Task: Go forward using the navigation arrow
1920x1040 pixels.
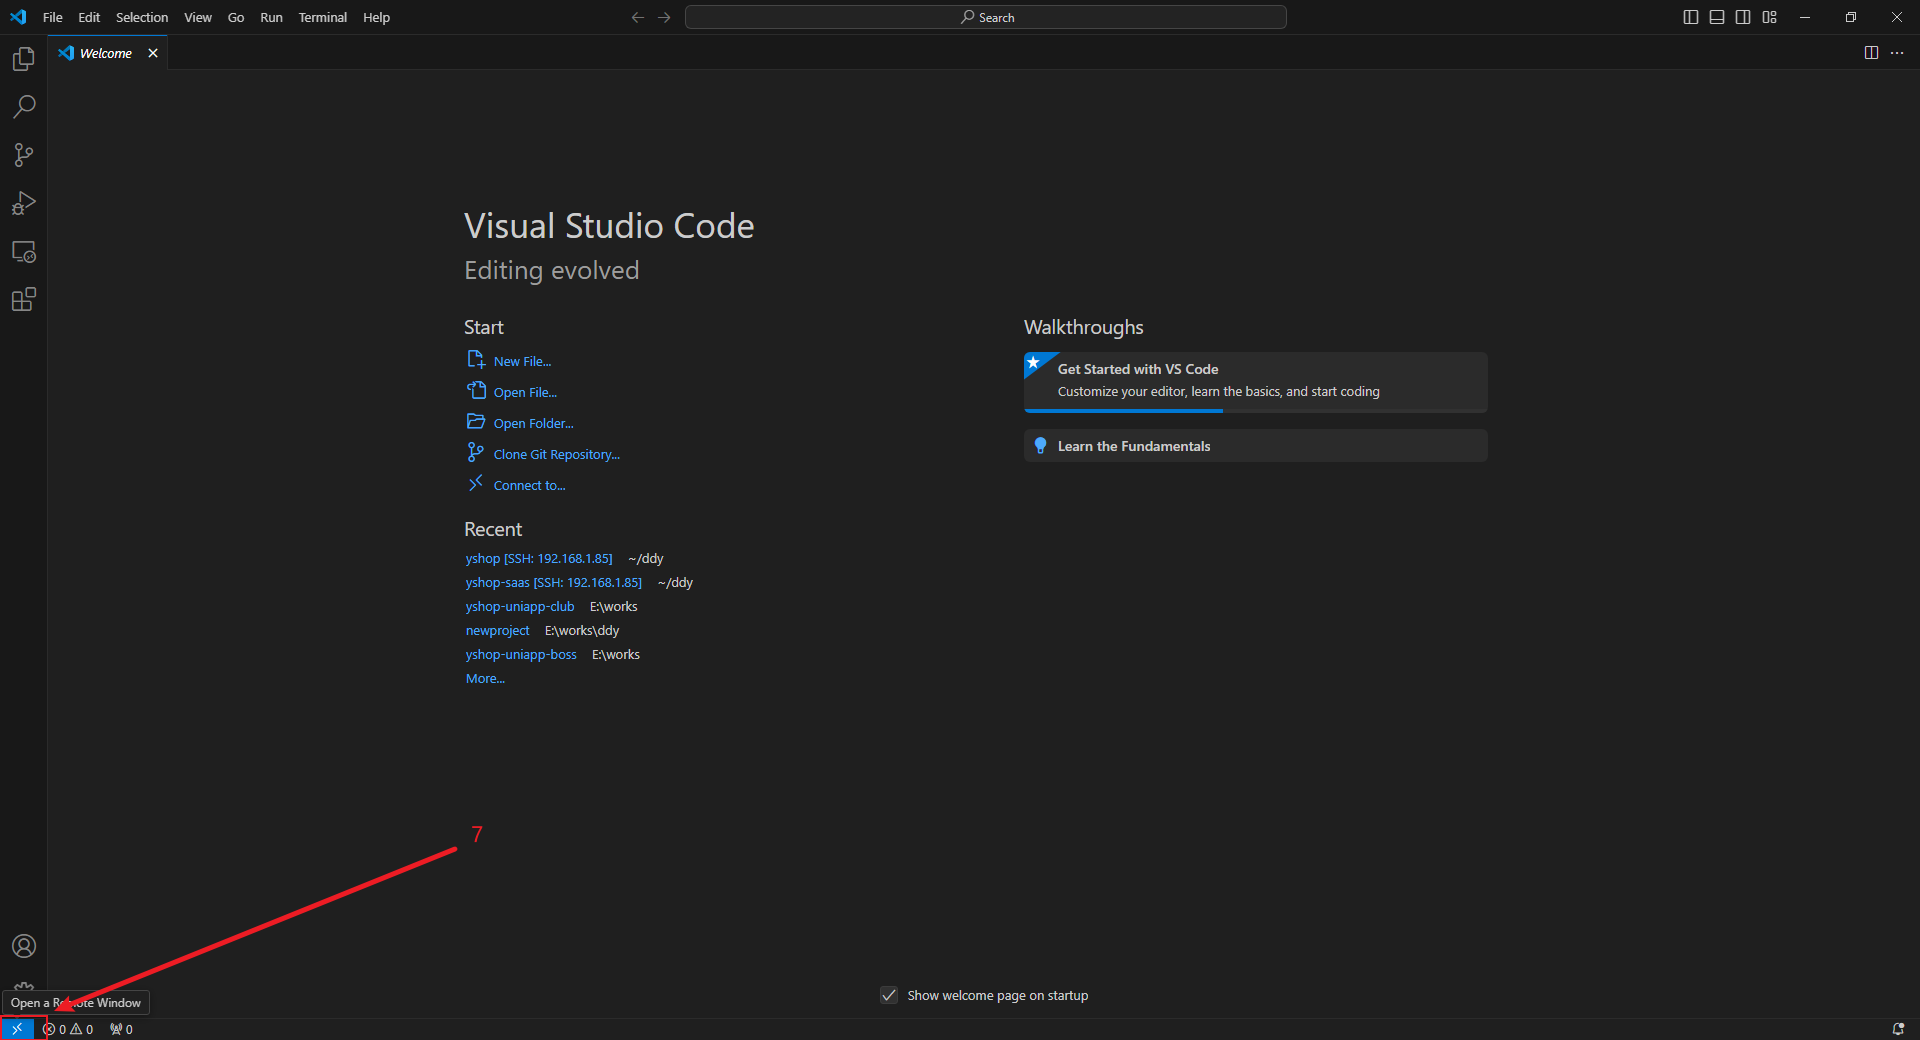Action: click(664, 17)
